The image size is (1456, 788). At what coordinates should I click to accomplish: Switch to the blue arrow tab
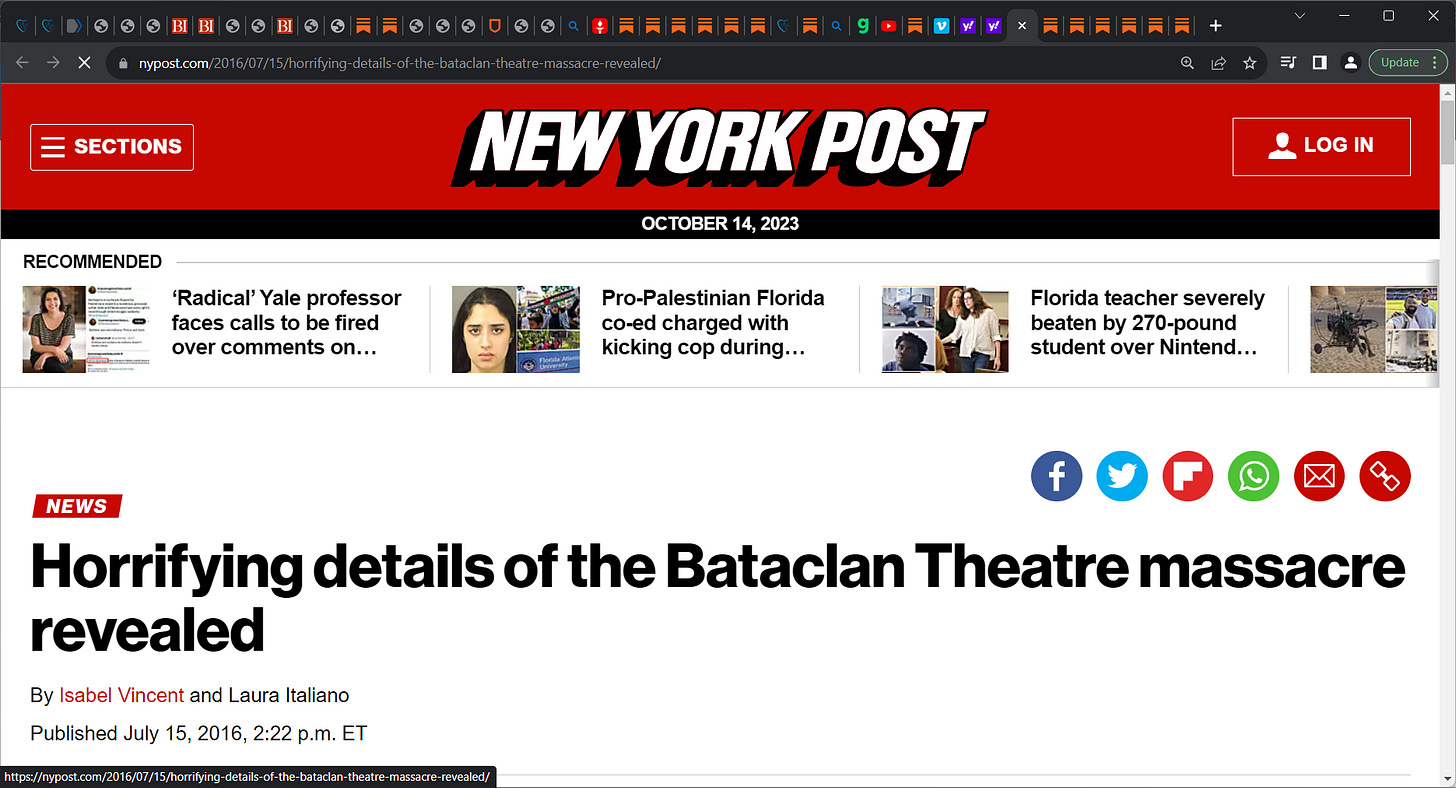coord(74,26)
